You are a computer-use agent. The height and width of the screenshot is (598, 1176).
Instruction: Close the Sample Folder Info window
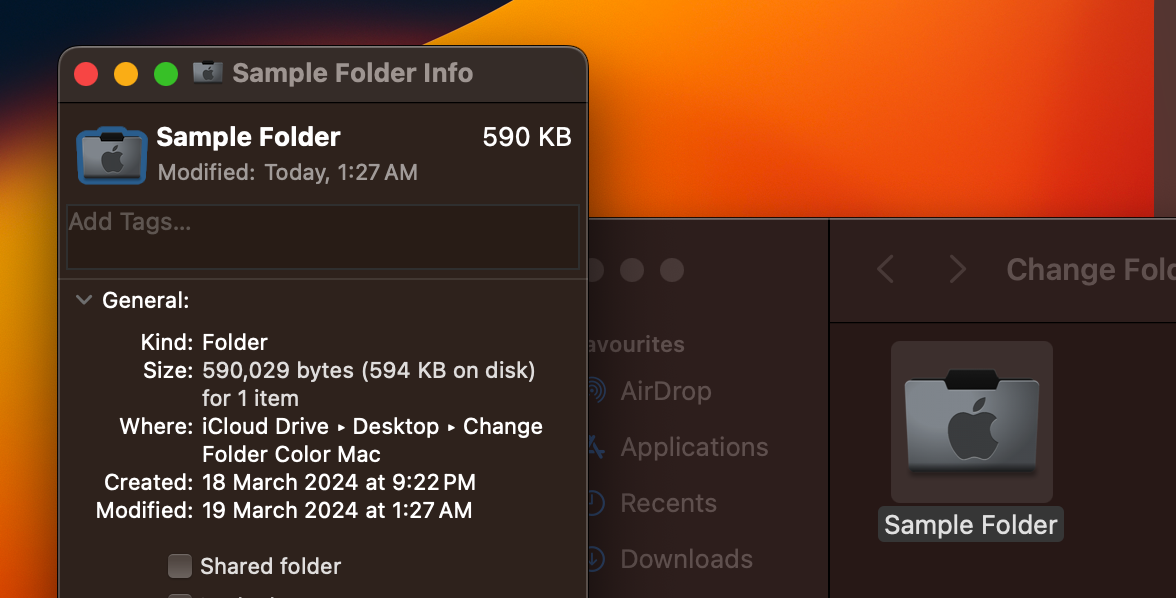(86, 73)
